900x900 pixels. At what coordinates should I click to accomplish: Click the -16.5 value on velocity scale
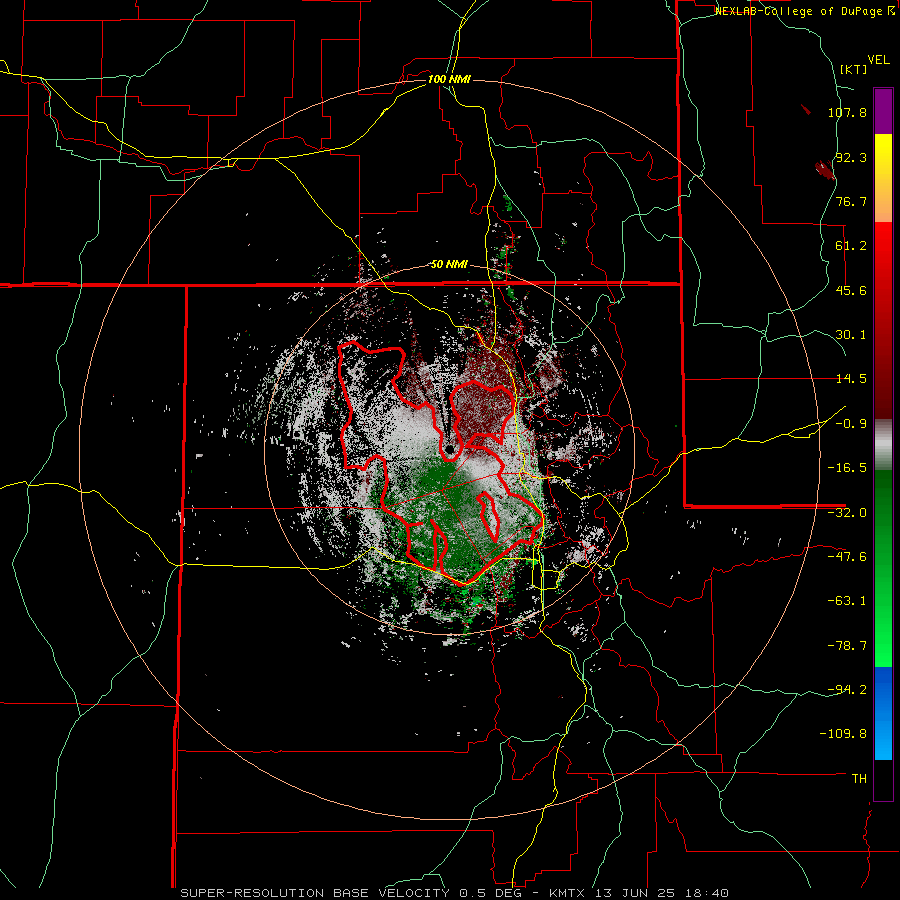coord(847,468)
